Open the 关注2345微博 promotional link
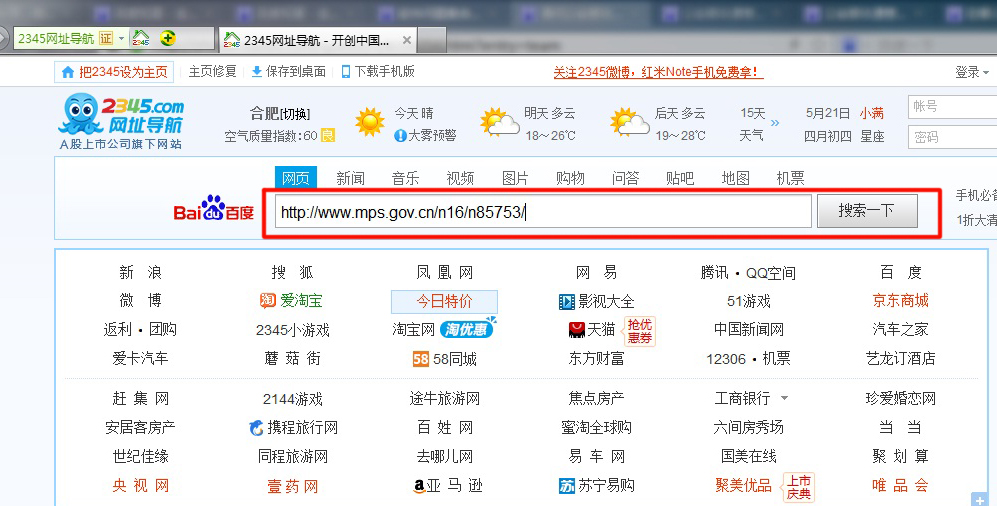 658,72
